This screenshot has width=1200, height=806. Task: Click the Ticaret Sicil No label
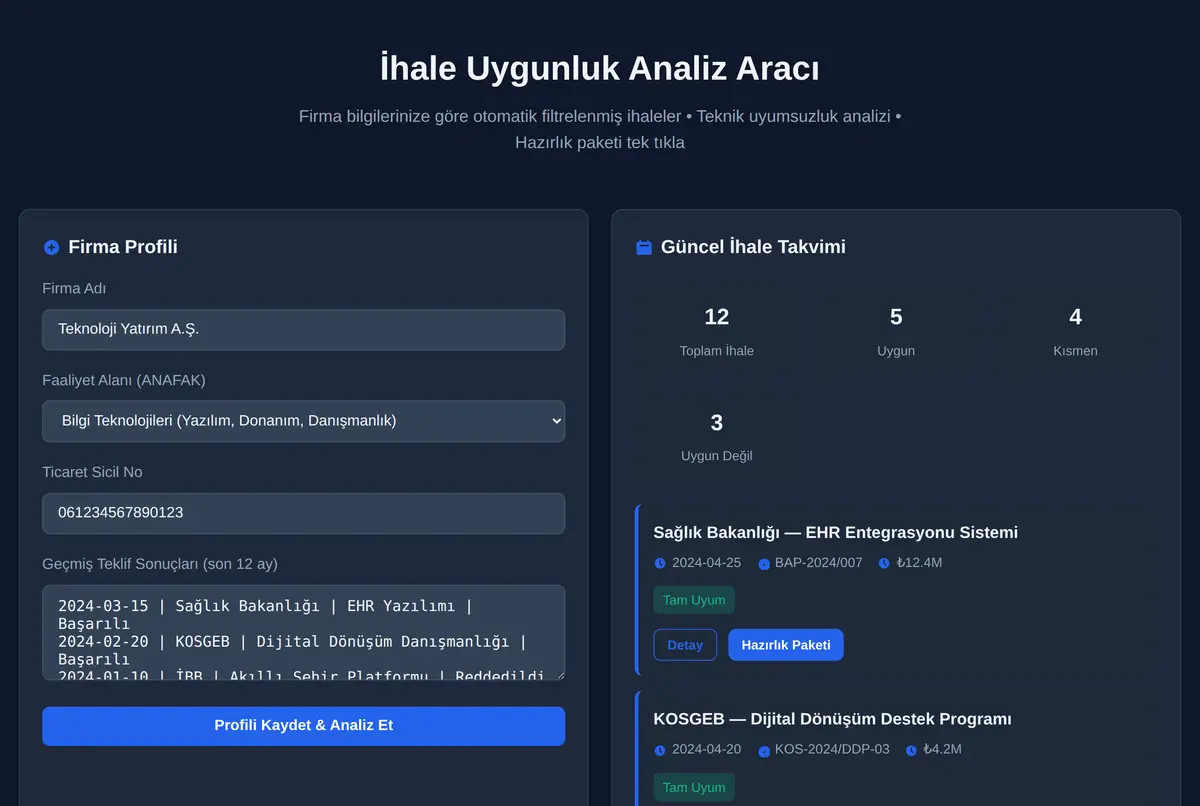point(92,473)
